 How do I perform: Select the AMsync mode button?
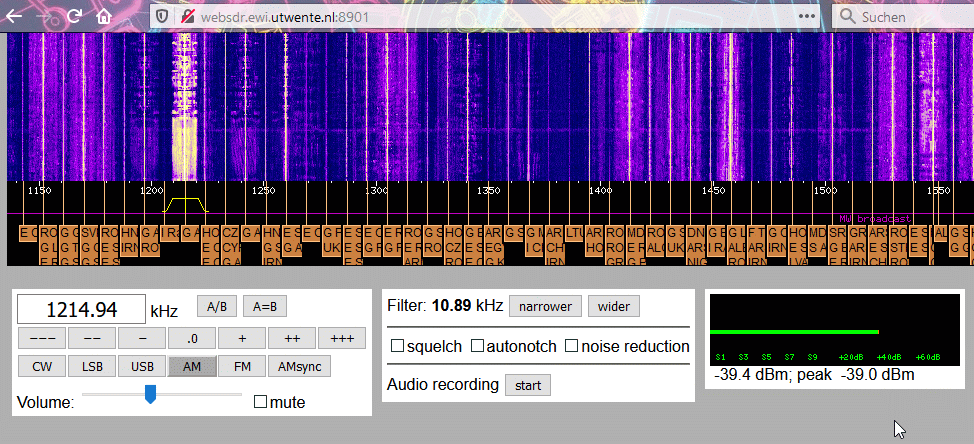coord(299,366)
